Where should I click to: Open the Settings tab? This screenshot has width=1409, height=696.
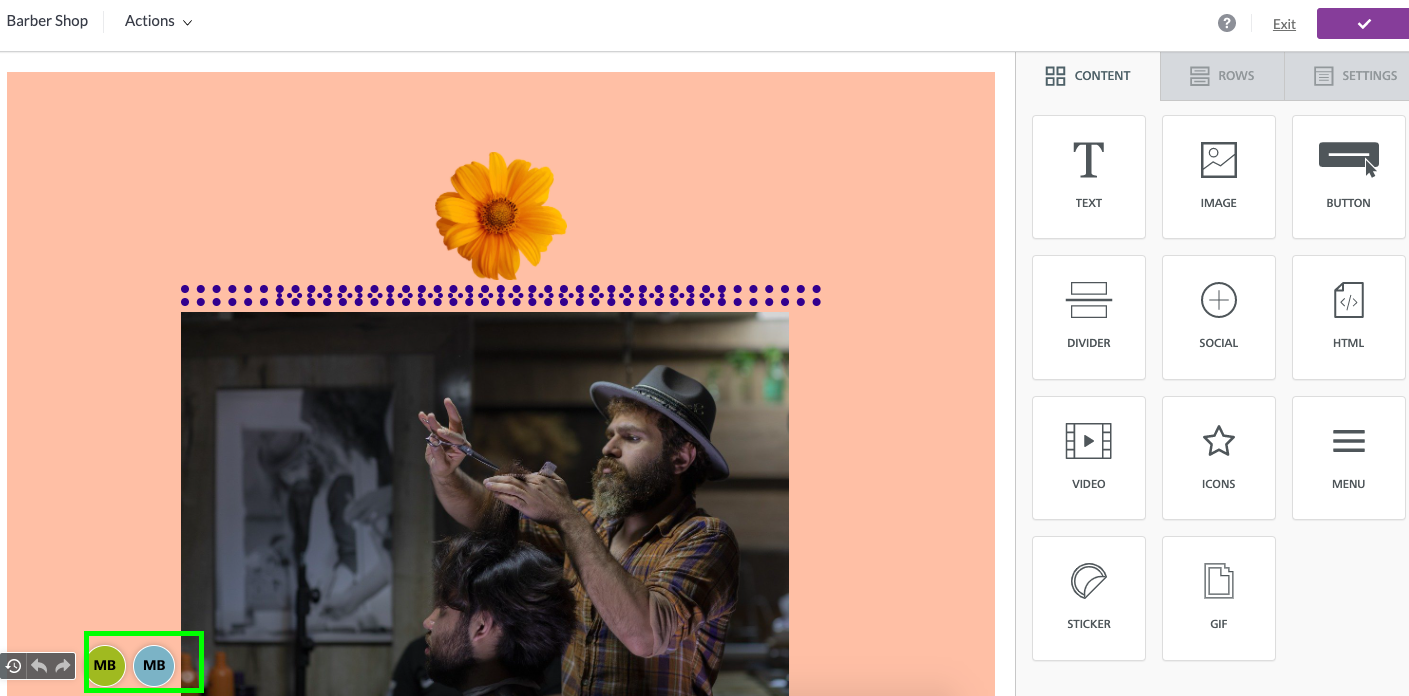[x=1346, y=76]
